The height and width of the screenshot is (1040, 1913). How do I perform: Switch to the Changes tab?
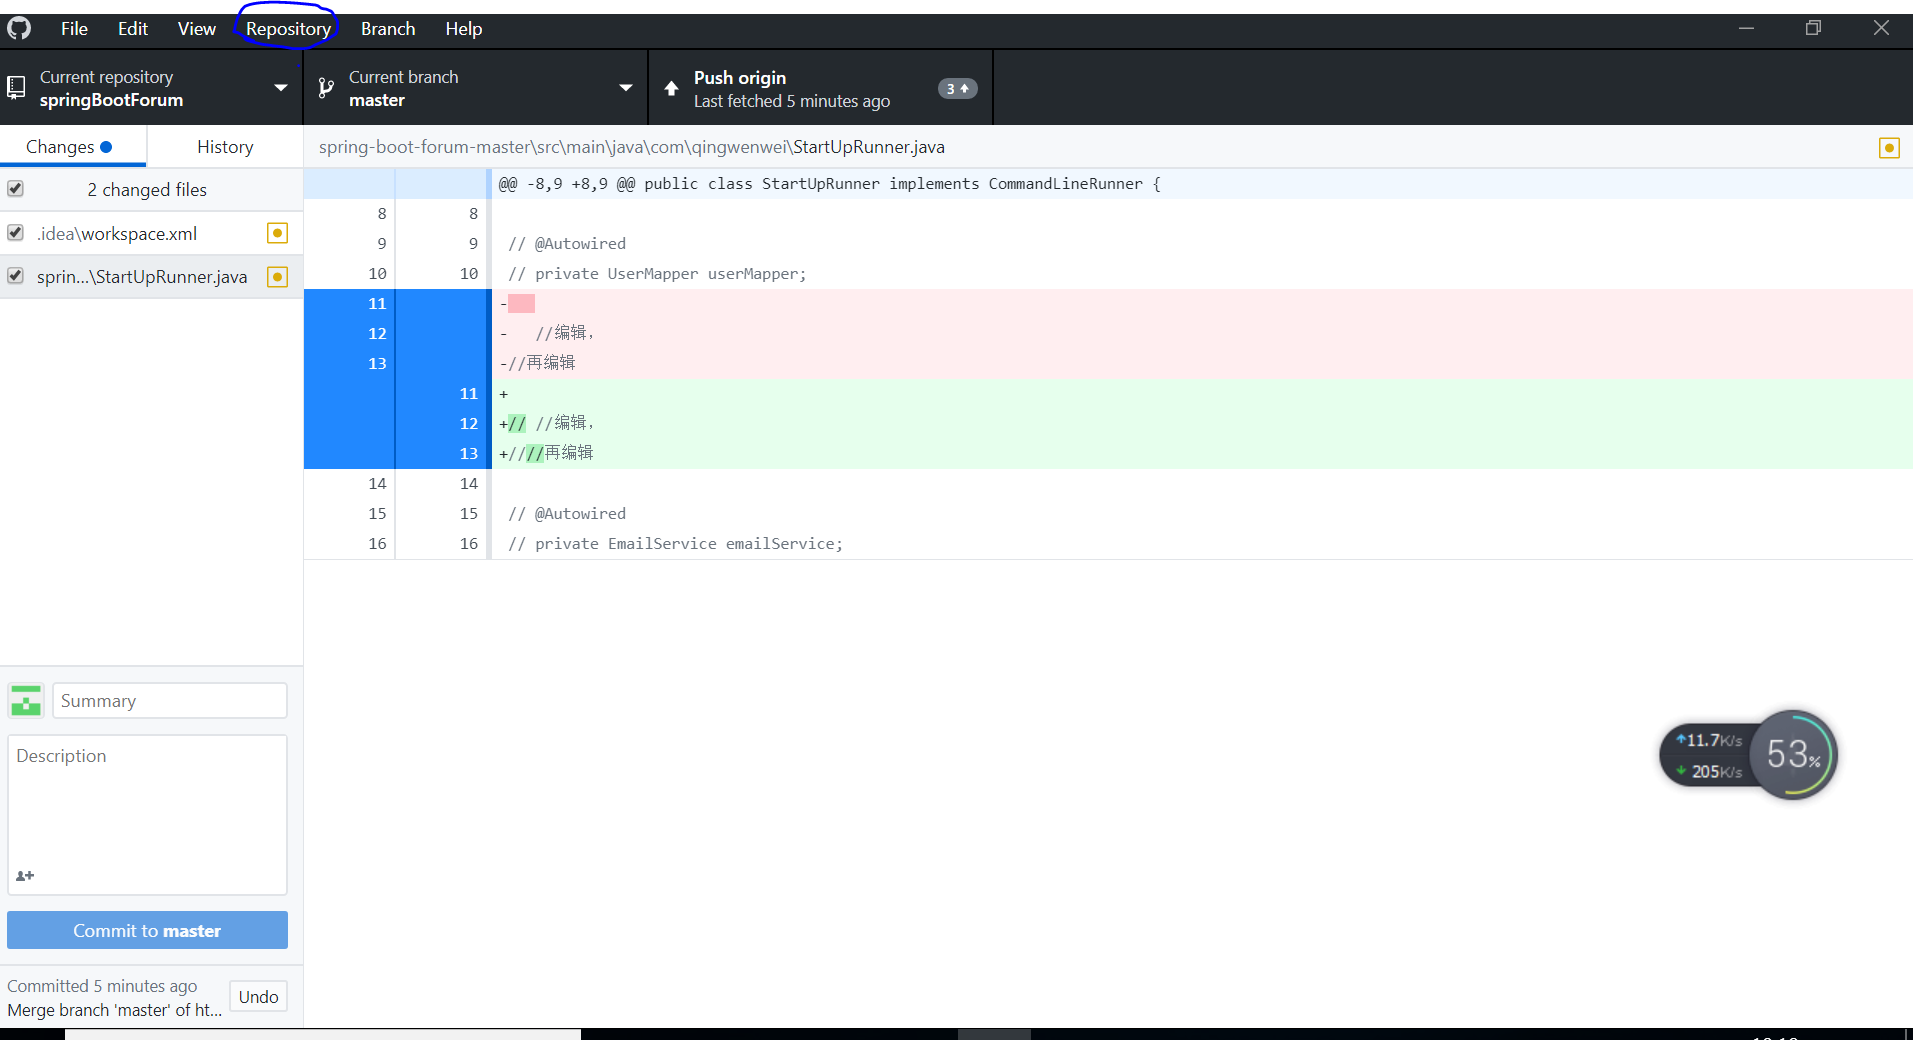click(73, 147)
